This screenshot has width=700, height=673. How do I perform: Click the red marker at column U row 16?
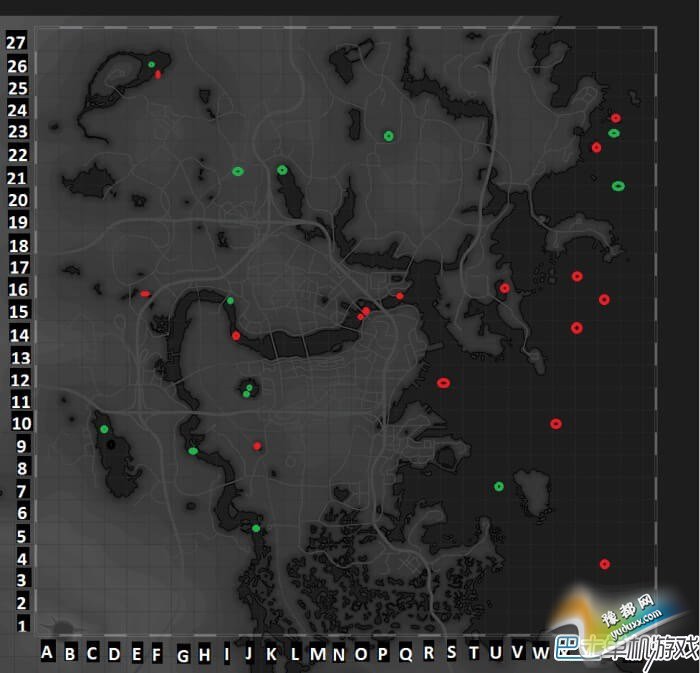tap(504, 289)
